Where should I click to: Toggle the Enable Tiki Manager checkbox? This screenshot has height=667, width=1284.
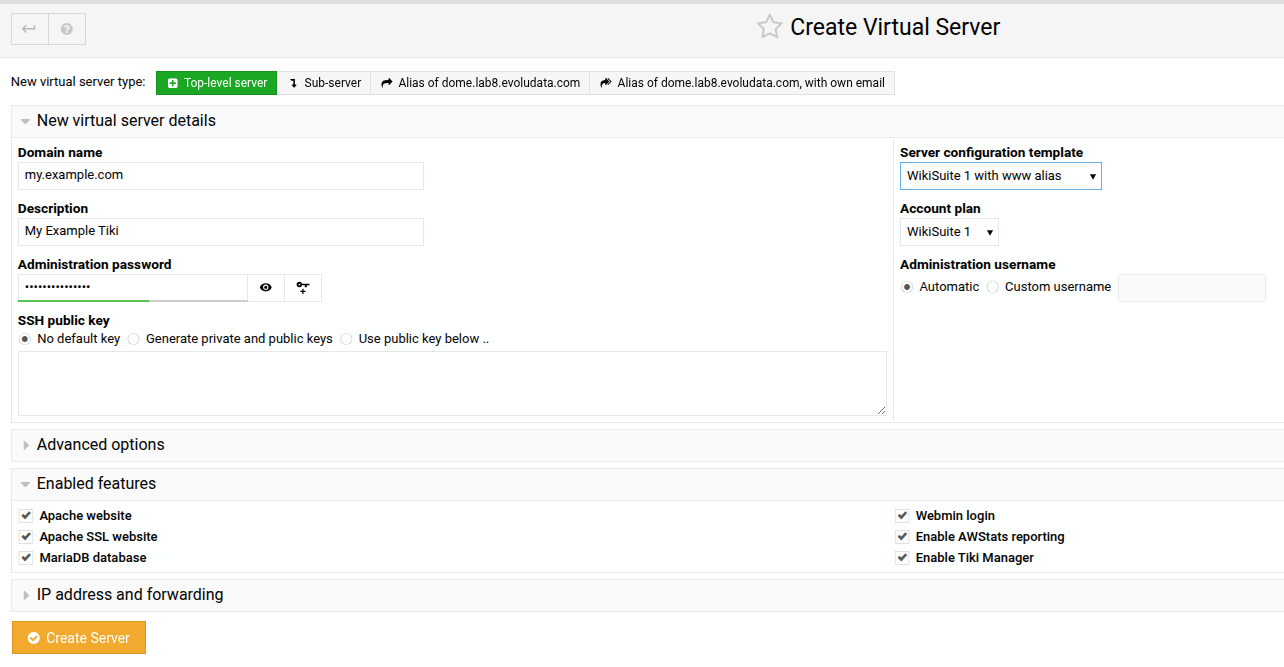coord(902,558)
